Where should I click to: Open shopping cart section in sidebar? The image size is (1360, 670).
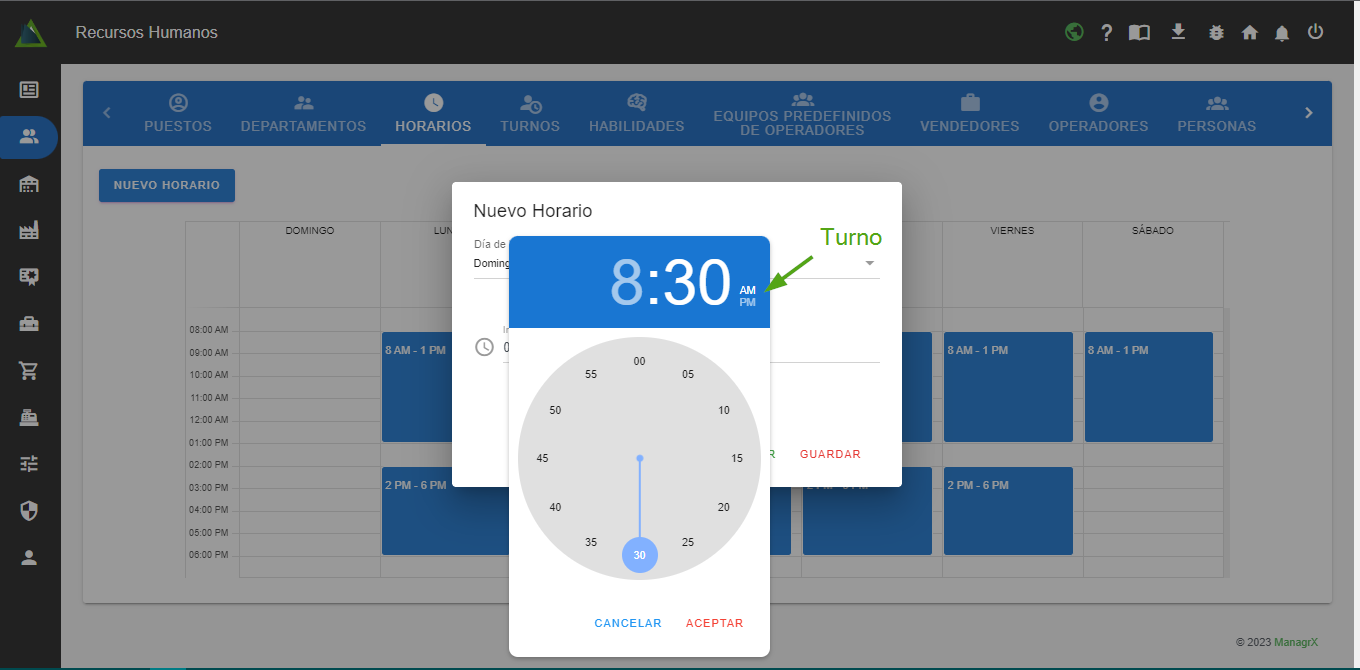29,371
